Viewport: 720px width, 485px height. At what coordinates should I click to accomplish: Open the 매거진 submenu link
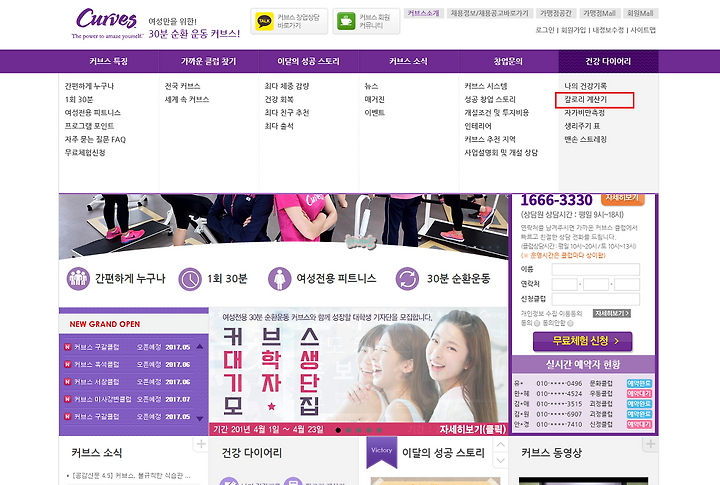(x=374, y=100)
